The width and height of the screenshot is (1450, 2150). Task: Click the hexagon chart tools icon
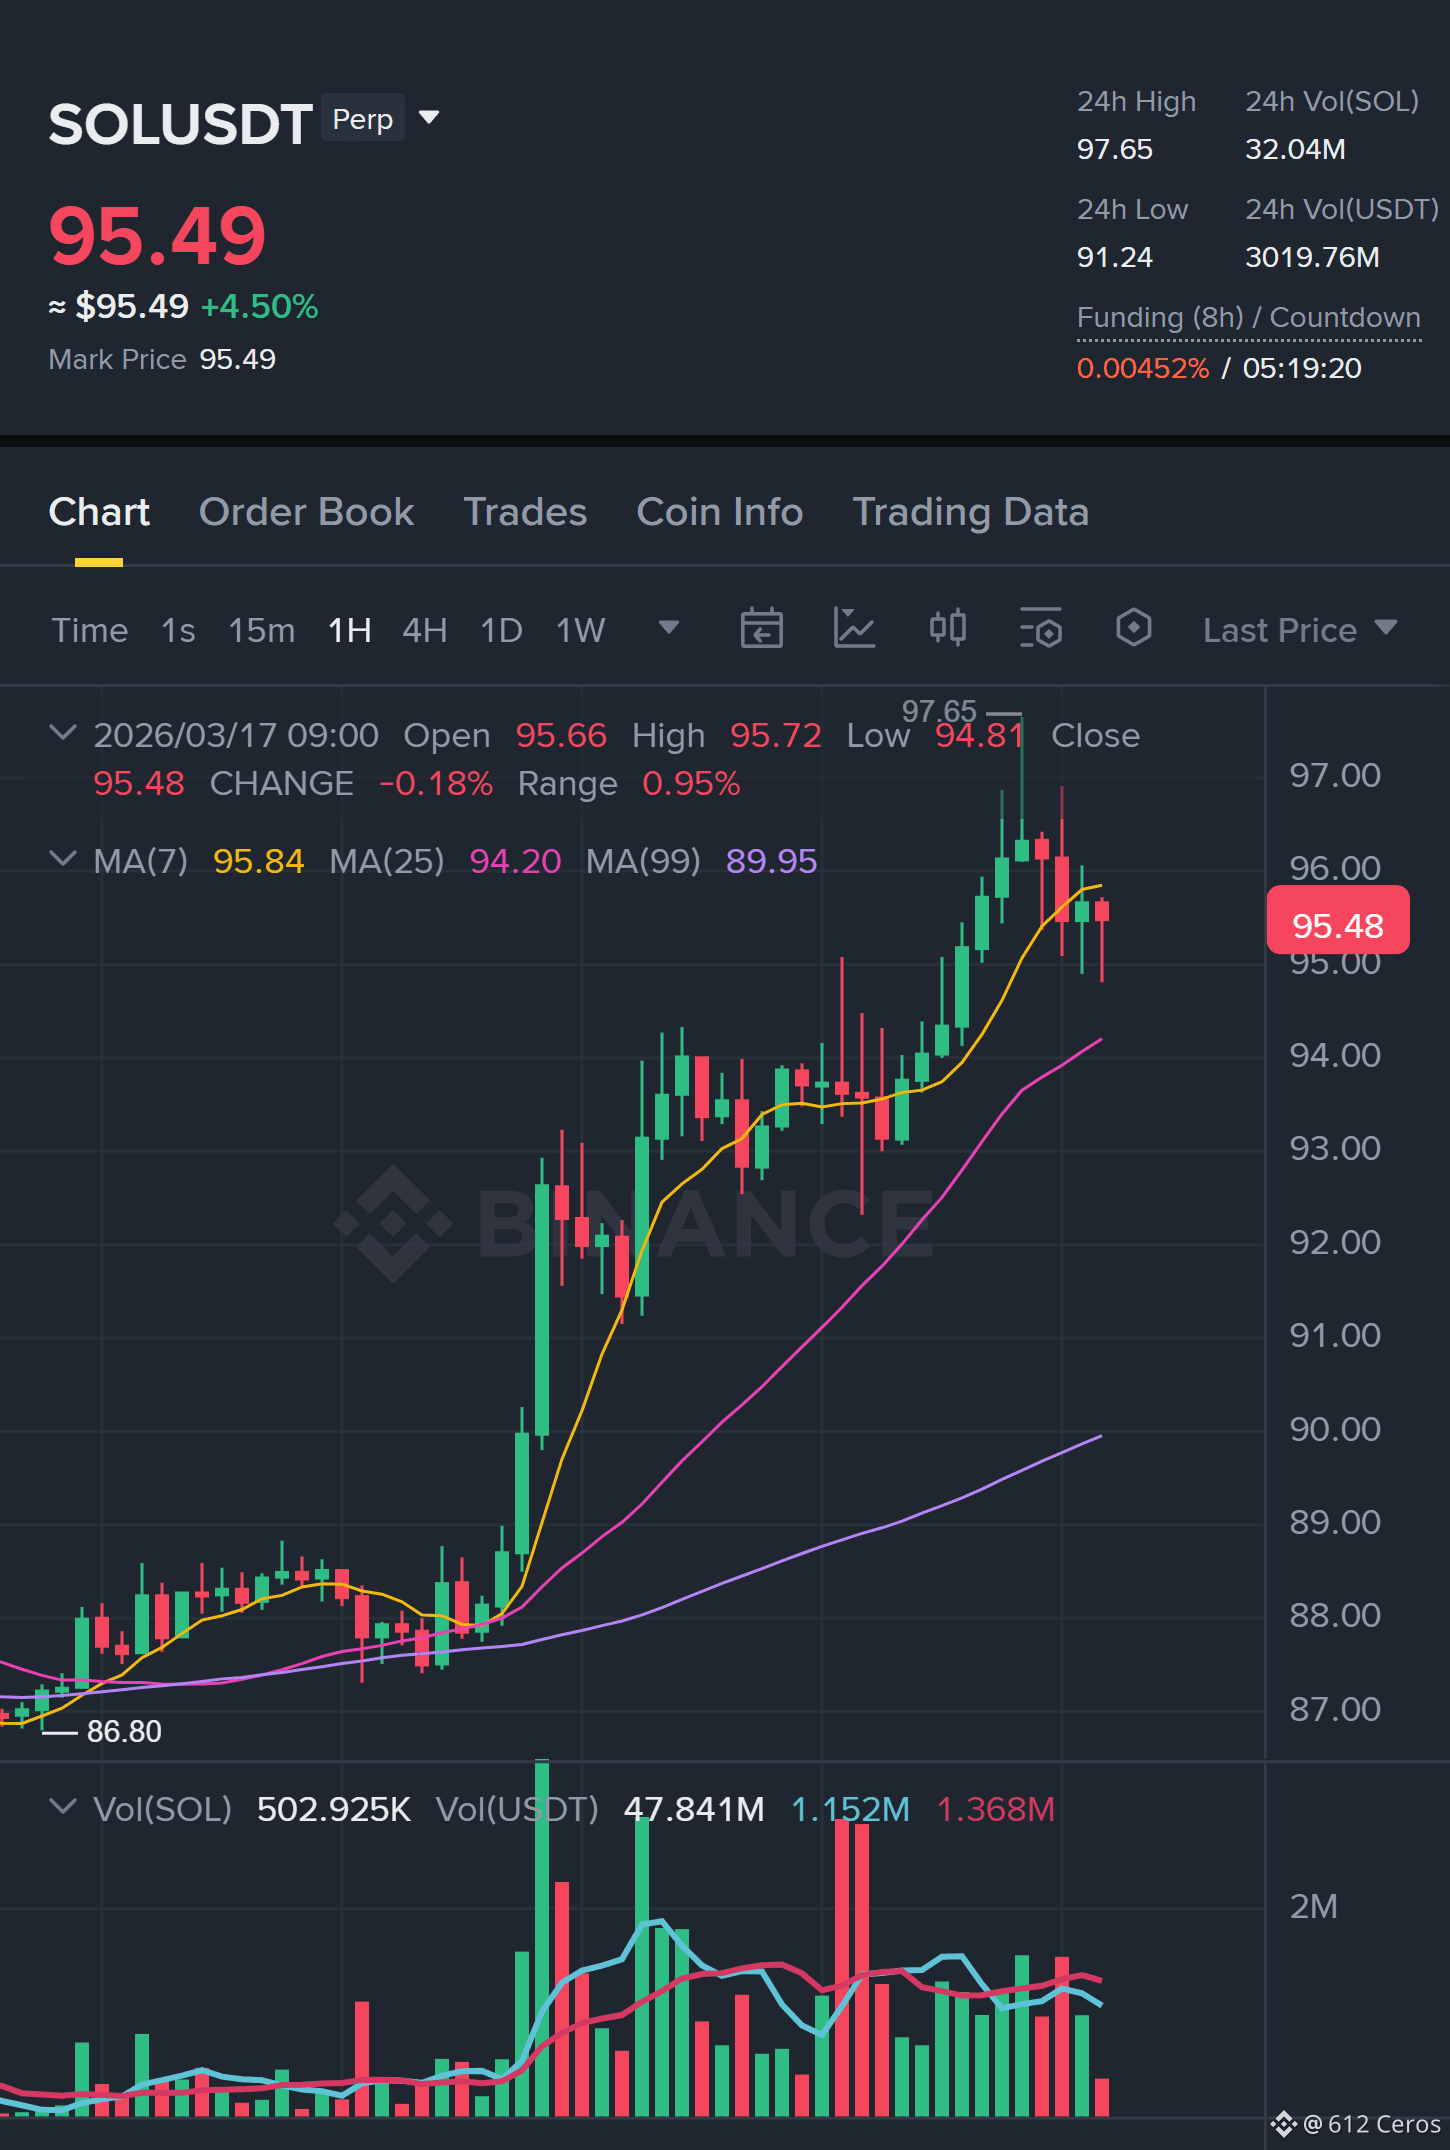[1134, 628]
